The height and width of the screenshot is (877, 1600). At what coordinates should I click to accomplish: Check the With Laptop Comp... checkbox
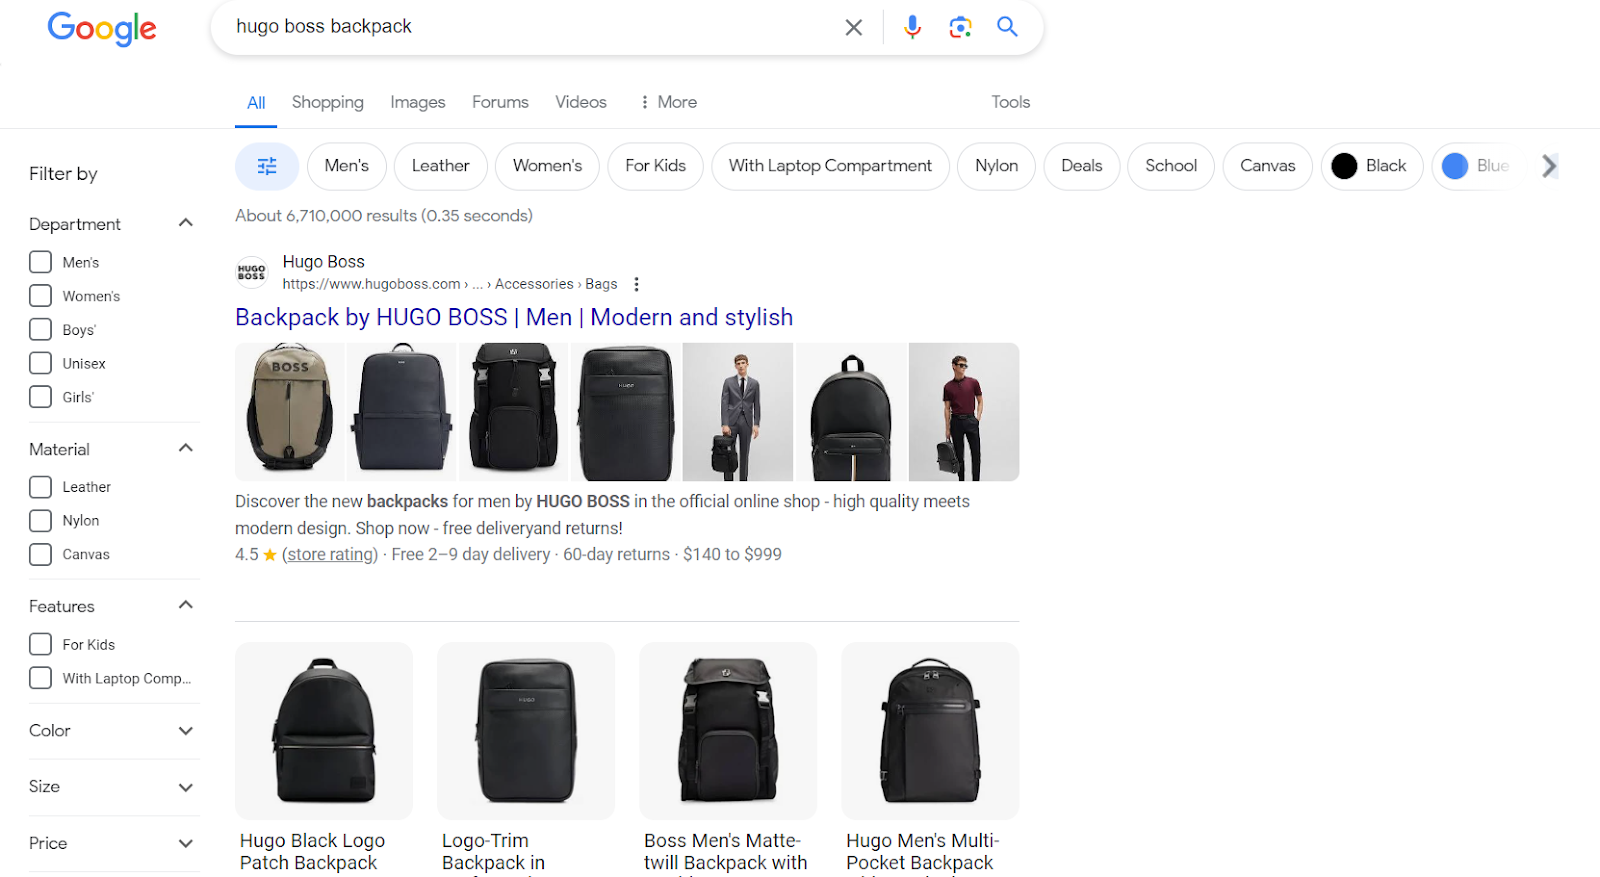(40, 678)
